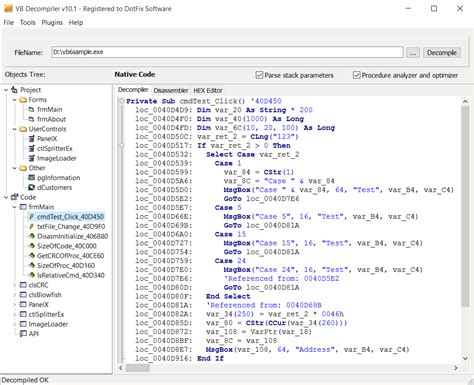
Task: Open the Tools menu
Action: [28, 23]
